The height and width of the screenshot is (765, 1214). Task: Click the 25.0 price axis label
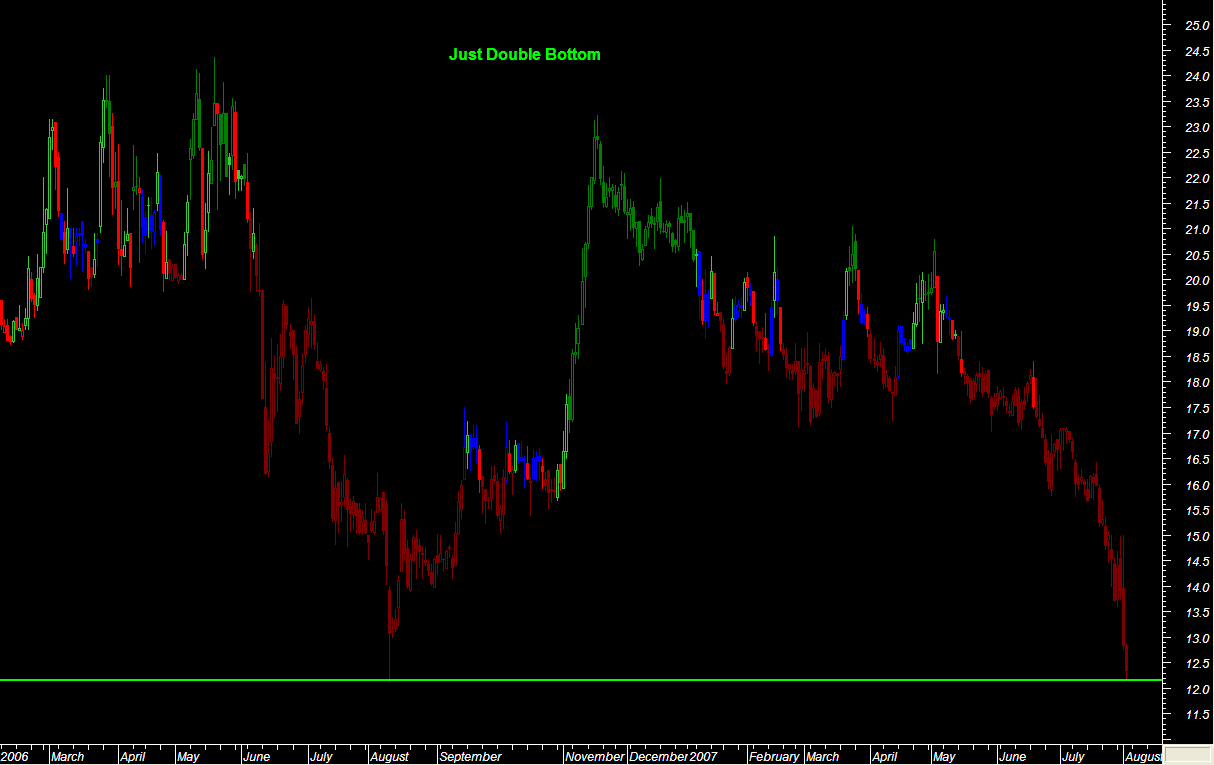pyautogui.click(x=1198, y=25)
